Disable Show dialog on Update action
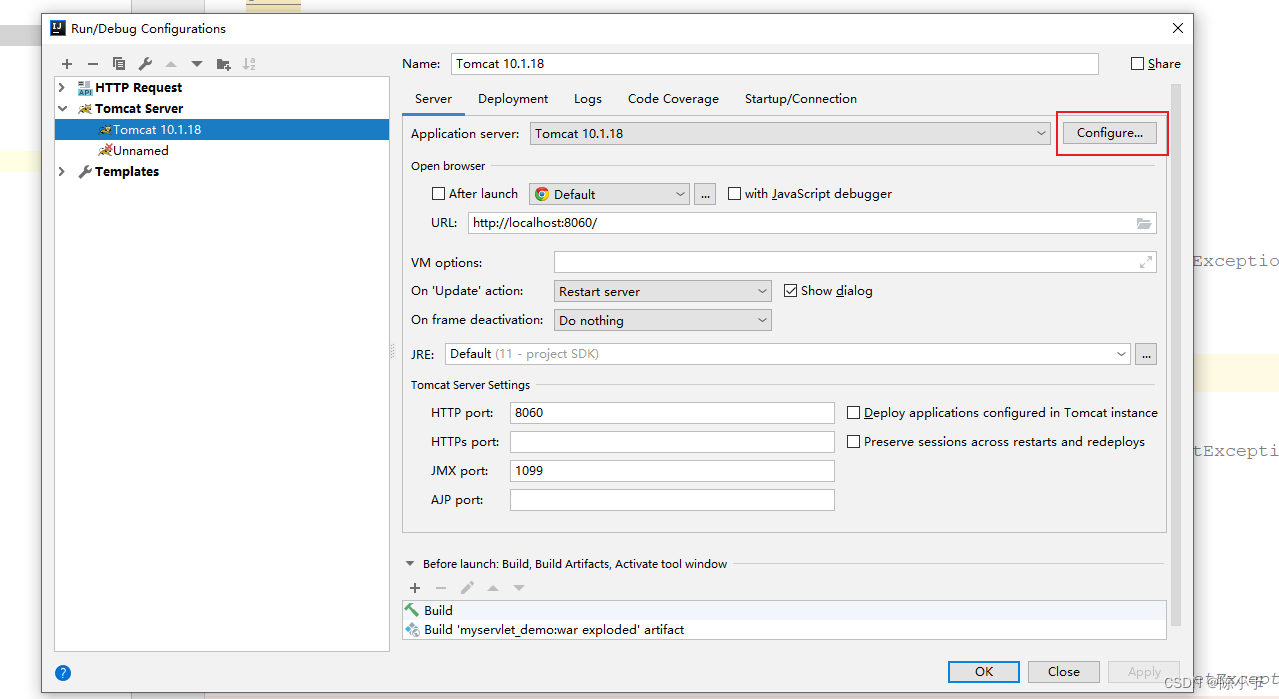This screenshot has width=1279, height=699. click(790, 290)
